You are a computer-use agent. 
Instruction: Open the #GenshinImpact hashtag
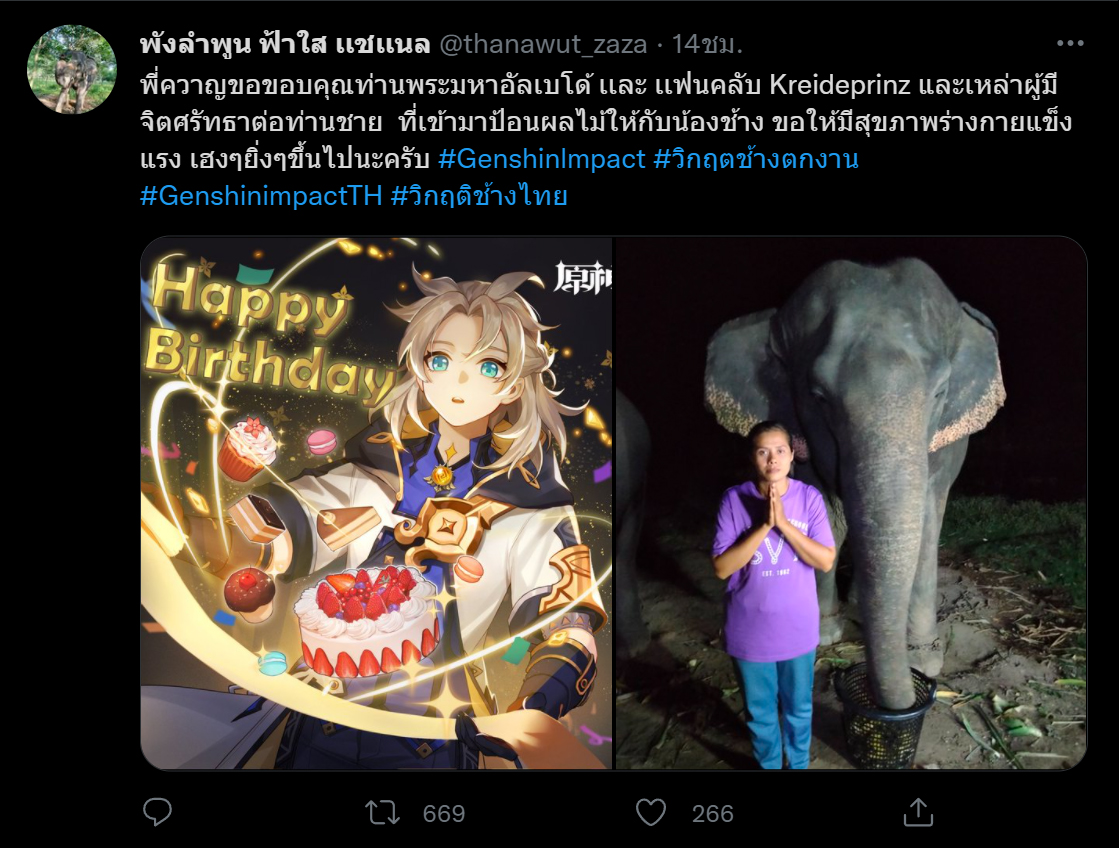coord(542,158)
